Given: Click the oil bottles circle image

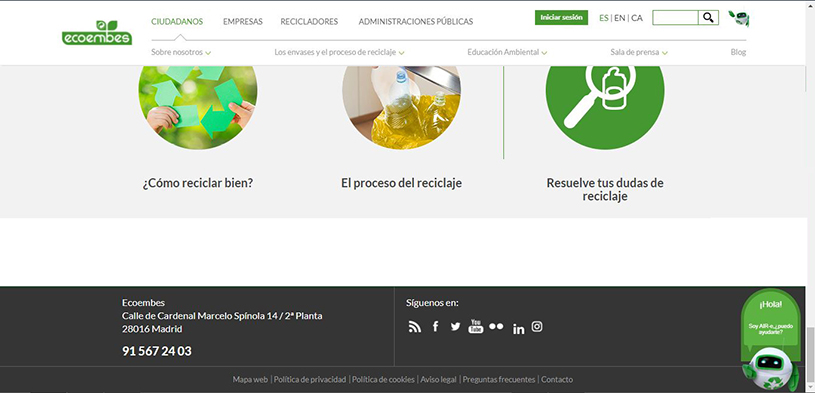Looking at the screenshot, I should click(x=401, y=107).
